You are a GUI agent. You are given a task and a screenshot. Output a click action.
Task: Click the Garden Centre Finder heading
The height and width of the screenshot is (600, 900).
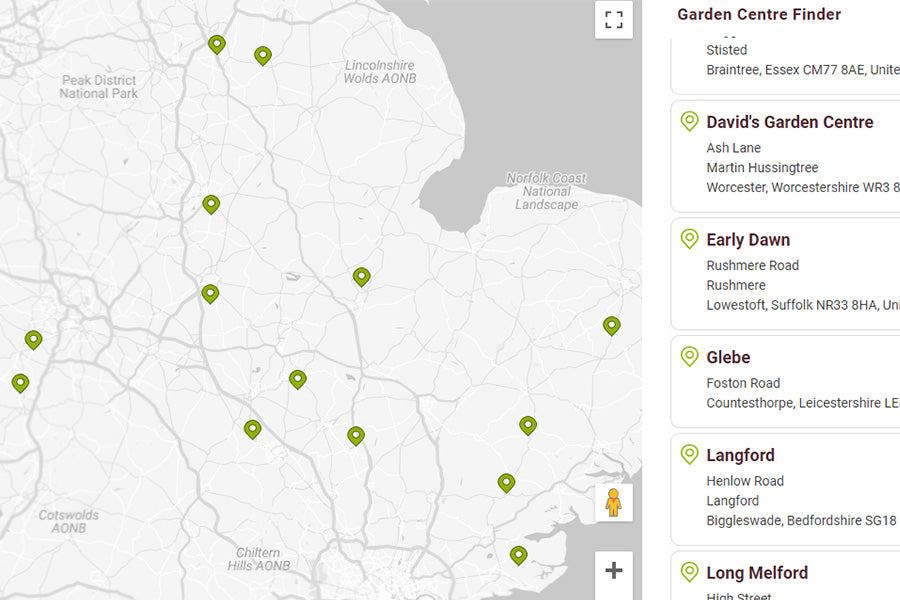point(759,15)
